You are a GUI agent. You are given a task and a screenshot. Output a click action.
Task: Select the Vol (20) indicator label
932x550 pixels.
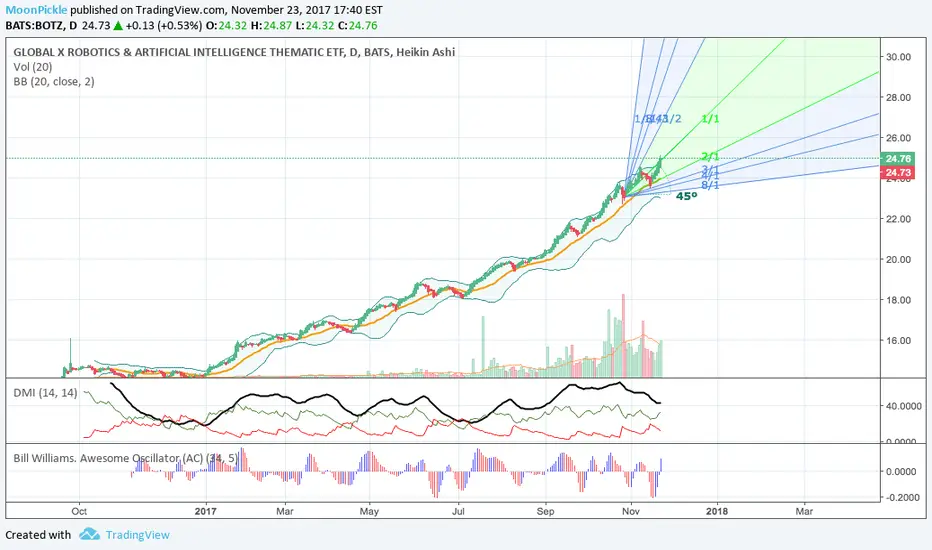pyautogui.click(x=33, y=67)
